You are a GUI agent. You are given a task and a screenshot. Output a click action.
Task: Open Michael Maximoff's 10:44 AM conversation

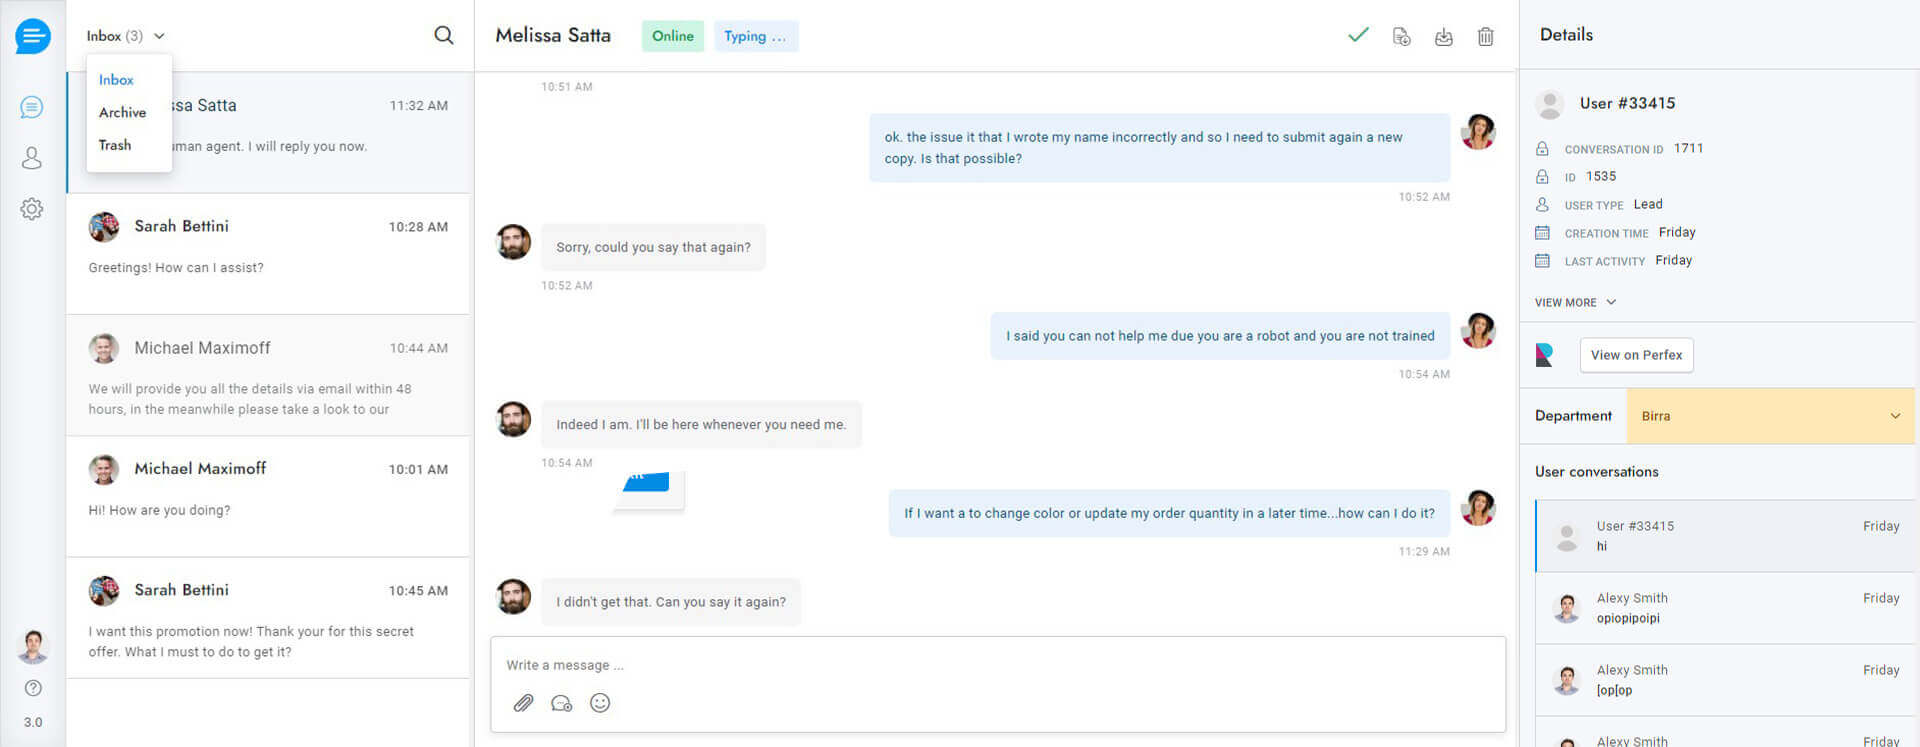pos(268,376)
